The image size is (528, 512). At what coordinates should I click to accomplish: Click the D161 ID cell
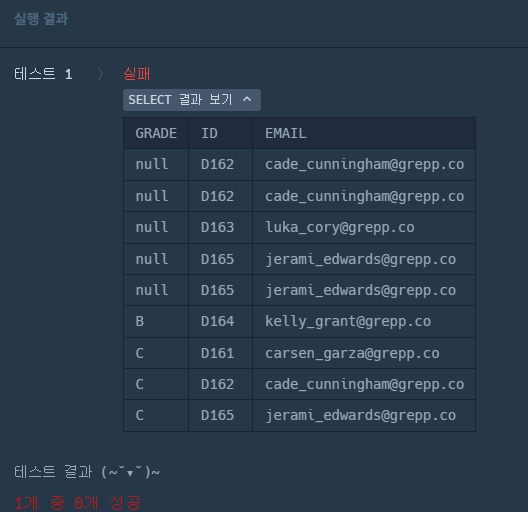coord(221,353)
